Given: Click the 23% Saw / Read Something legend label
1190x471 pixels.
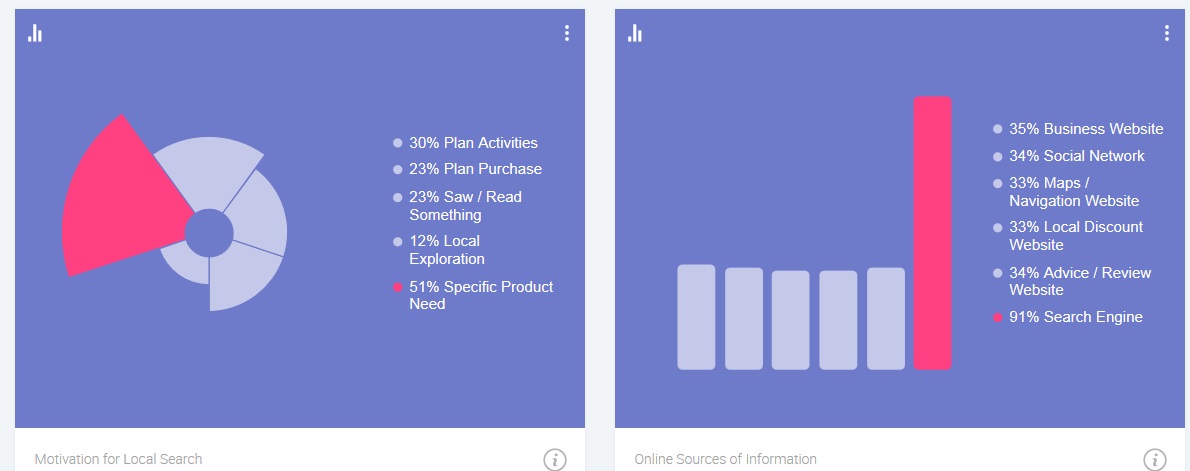Looking at the screenshot, I should (x=465, y=205).
